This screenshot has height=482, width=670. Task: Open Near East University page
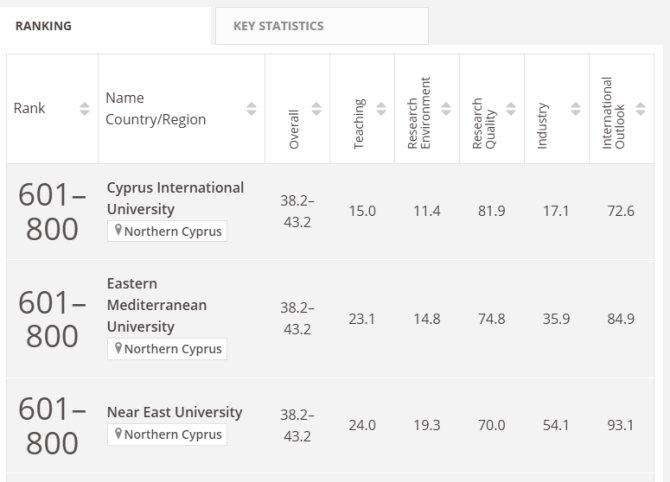[x=174, y=412]
